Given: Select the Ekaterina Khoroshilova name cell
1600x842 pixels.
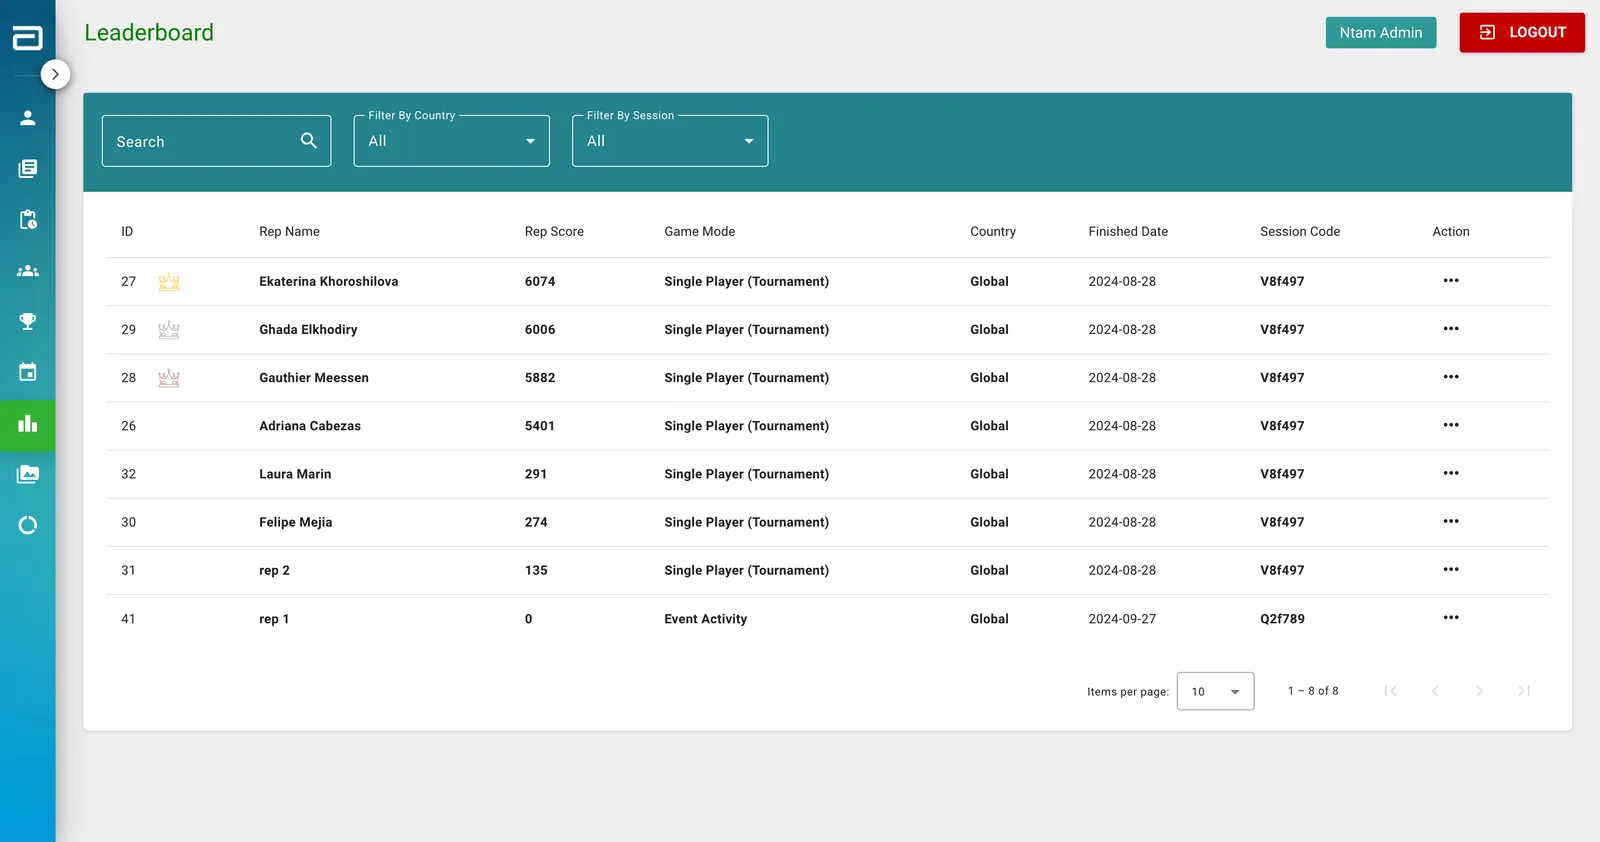Looking at the screenshot, I should [328, 281].
